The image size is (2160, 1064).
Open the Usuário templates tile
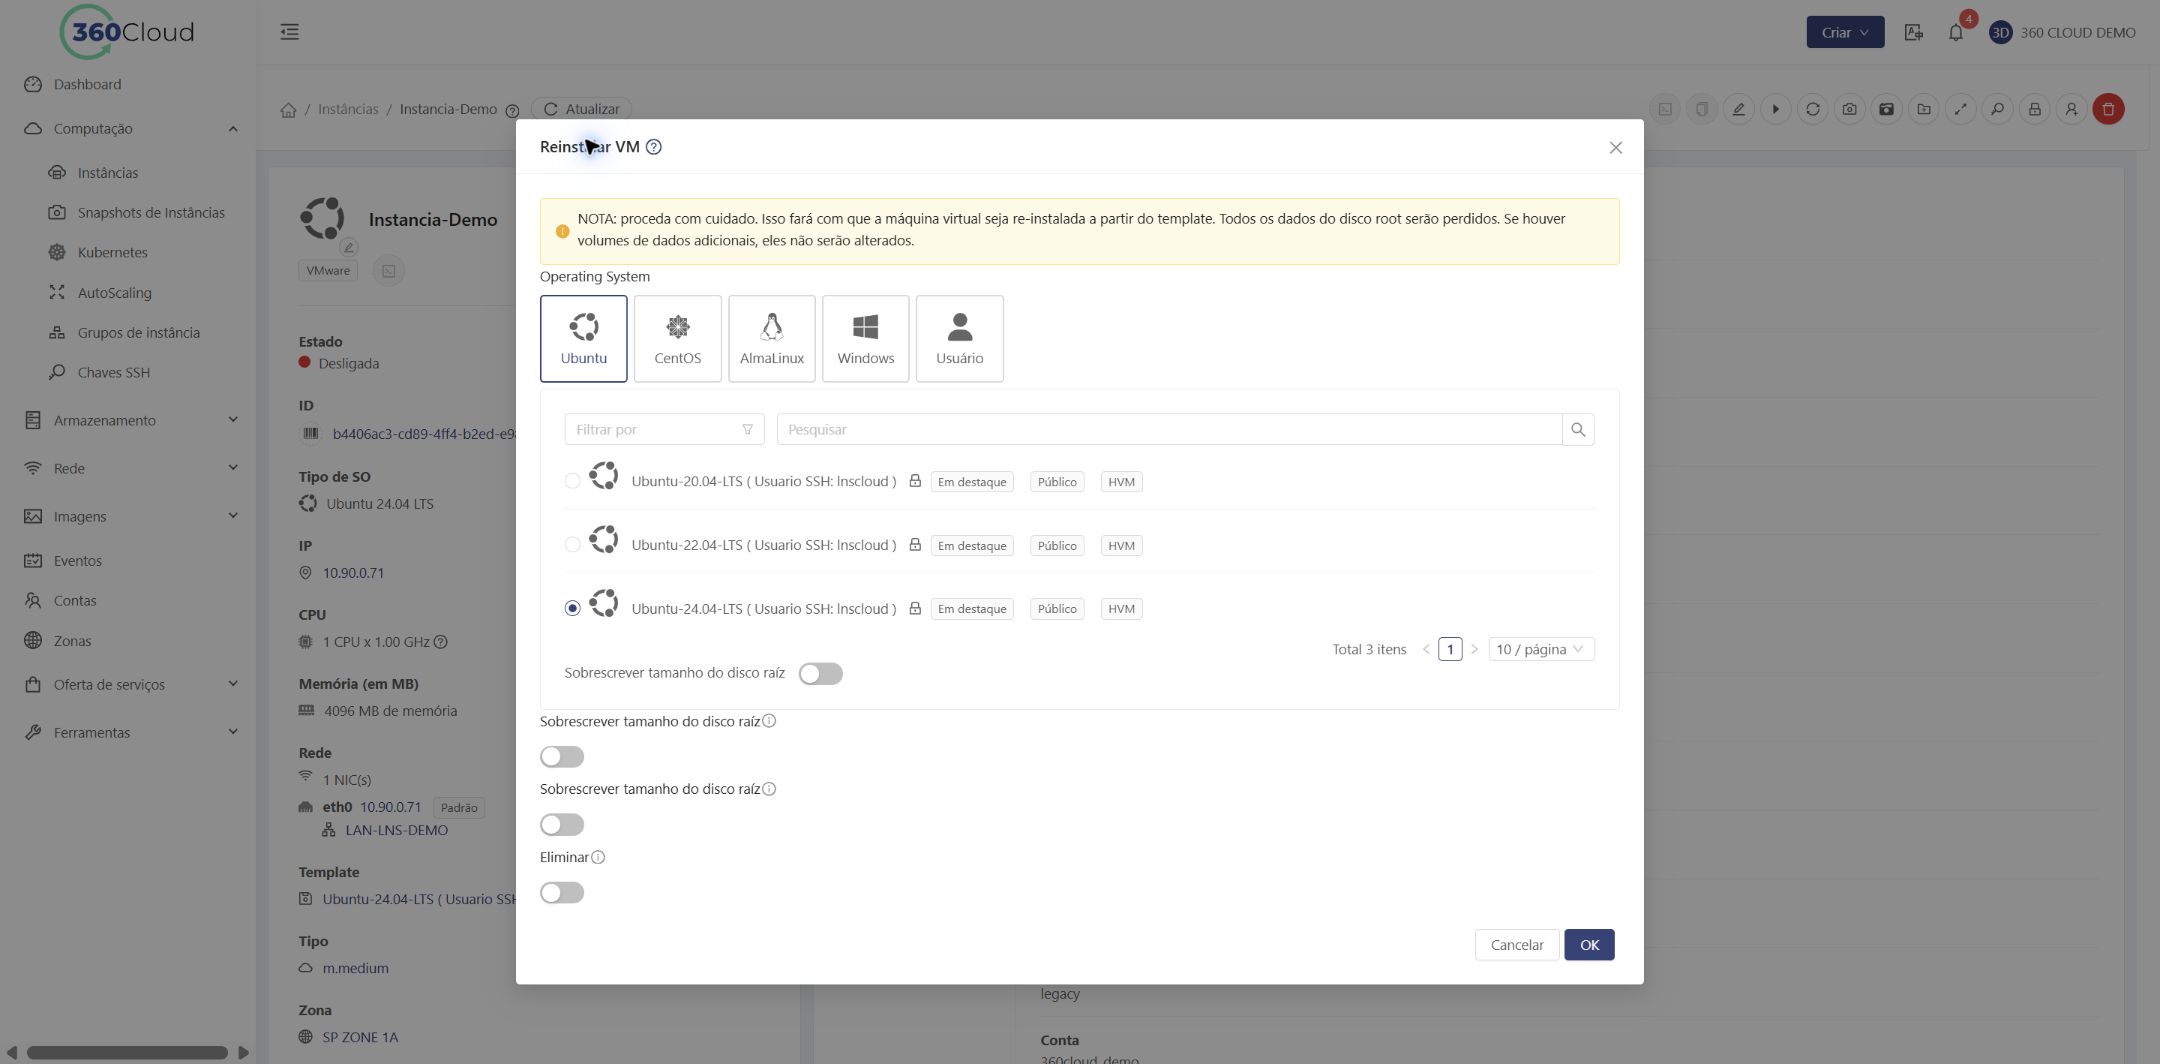pos(959,338)
